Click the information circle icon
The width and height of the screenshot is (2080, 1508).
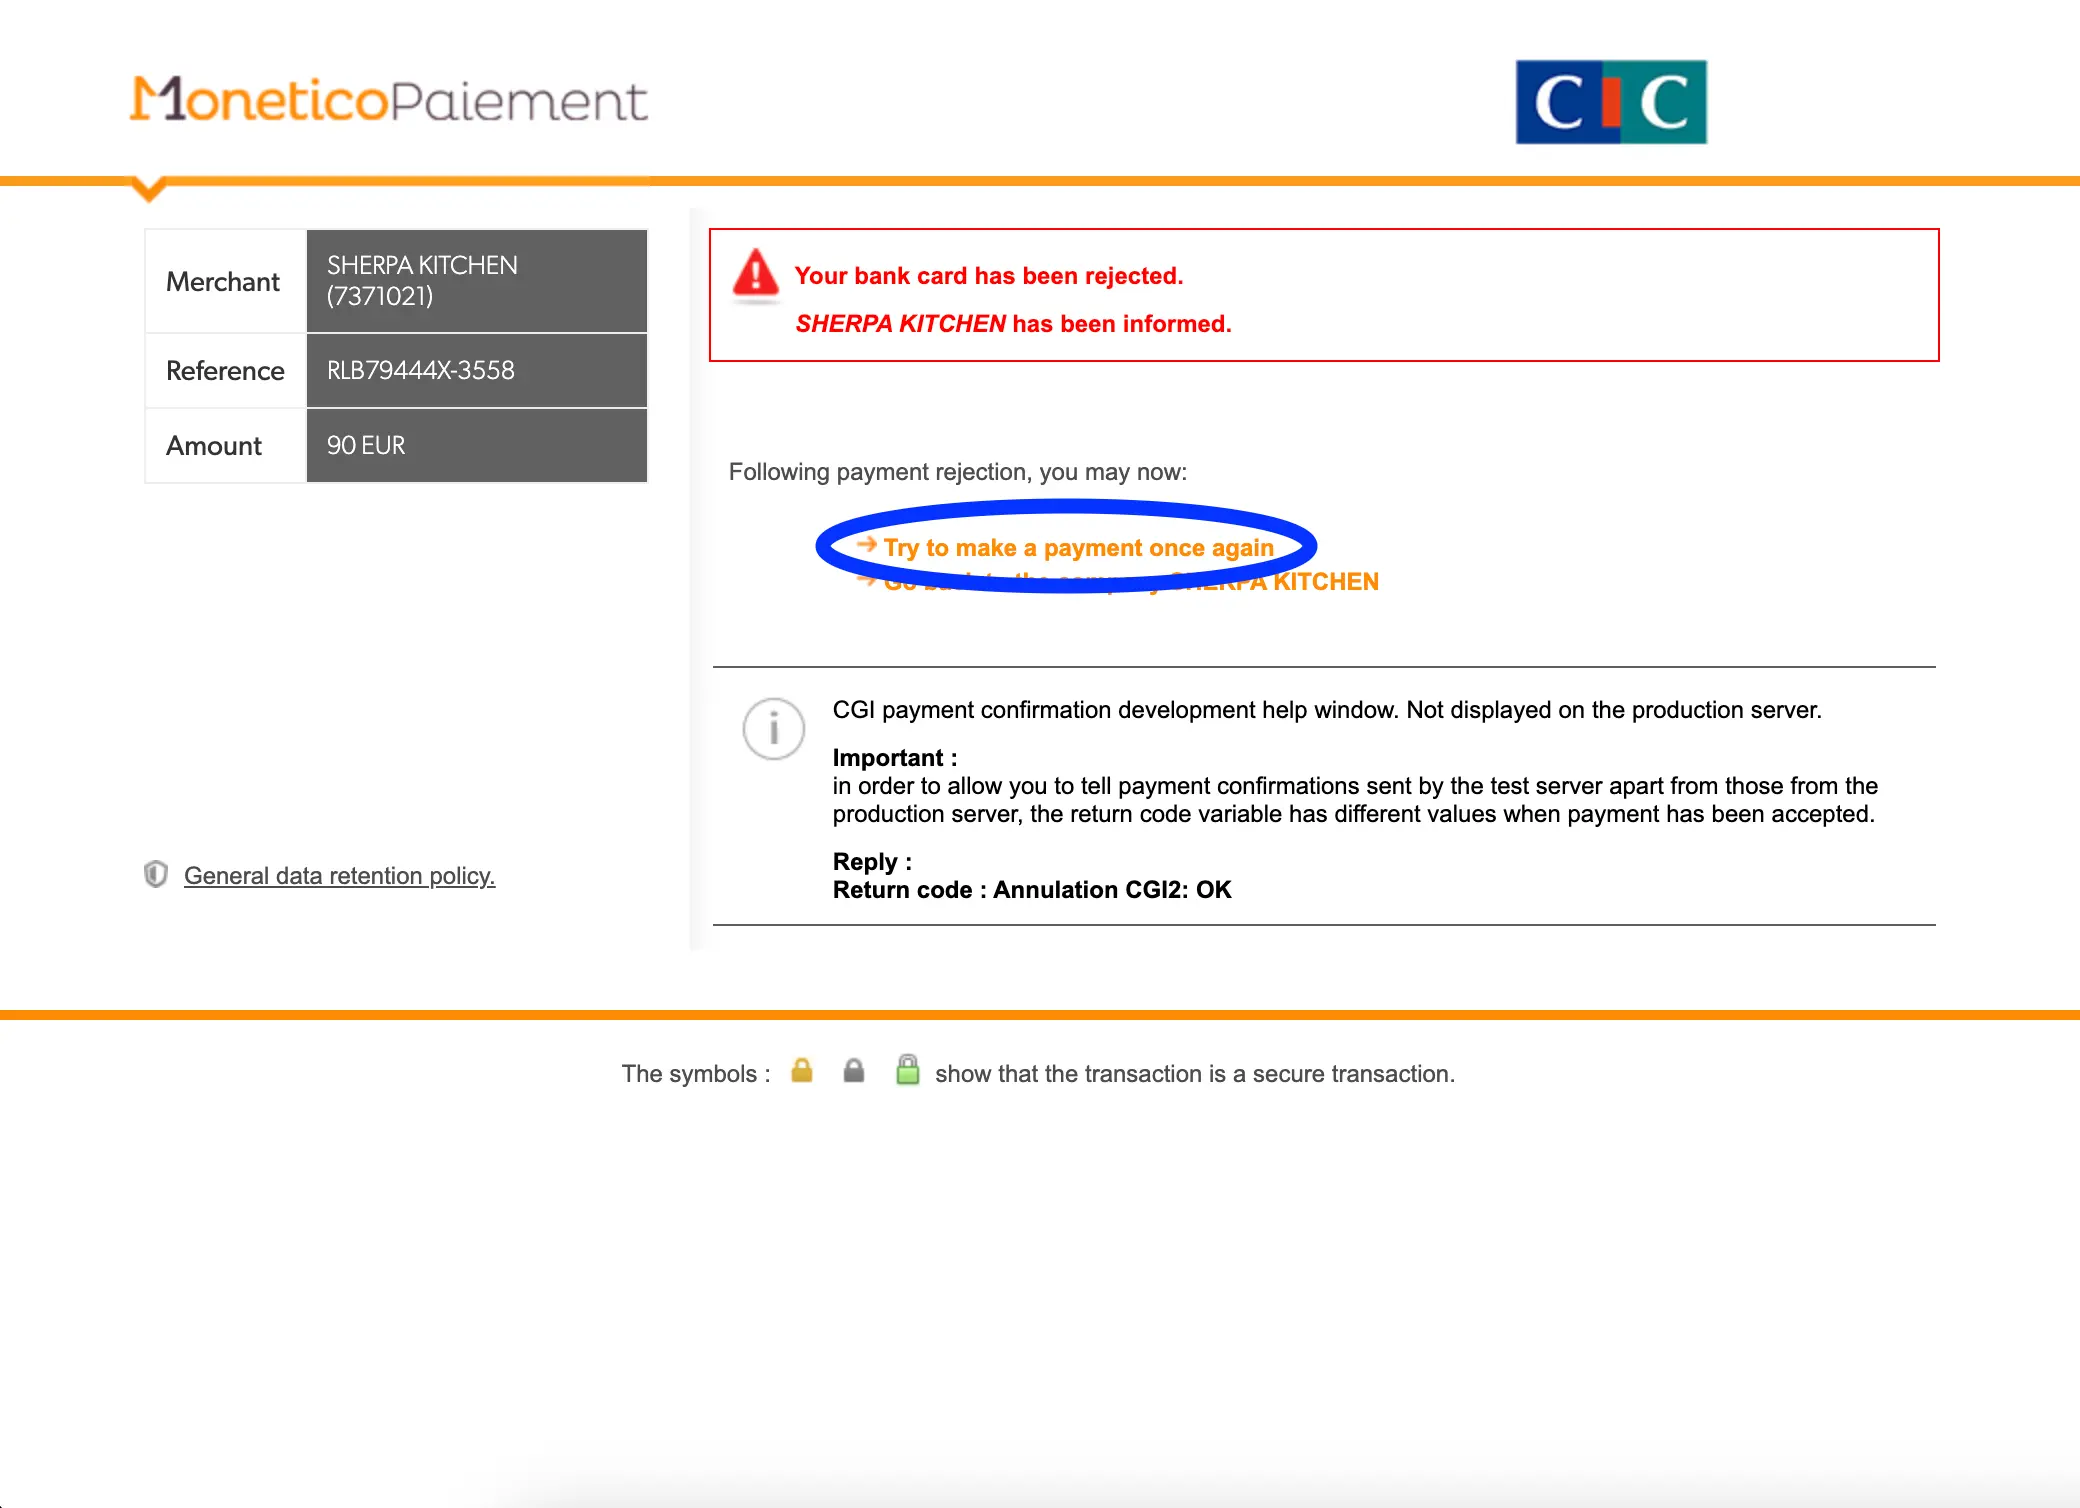(x=773, y=729)
